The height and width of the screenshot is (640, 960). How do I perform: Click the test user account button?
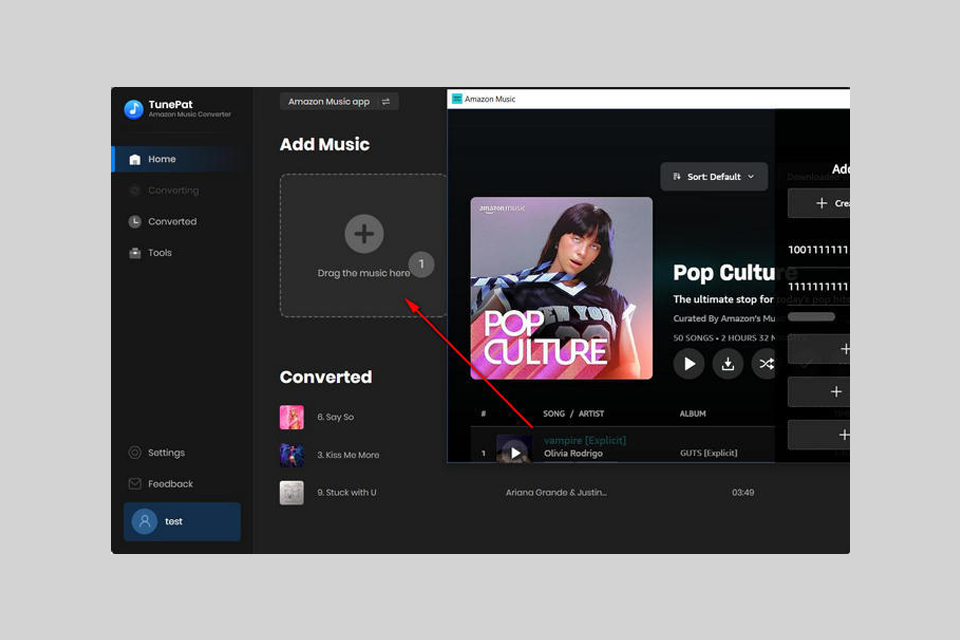point(182,522)
